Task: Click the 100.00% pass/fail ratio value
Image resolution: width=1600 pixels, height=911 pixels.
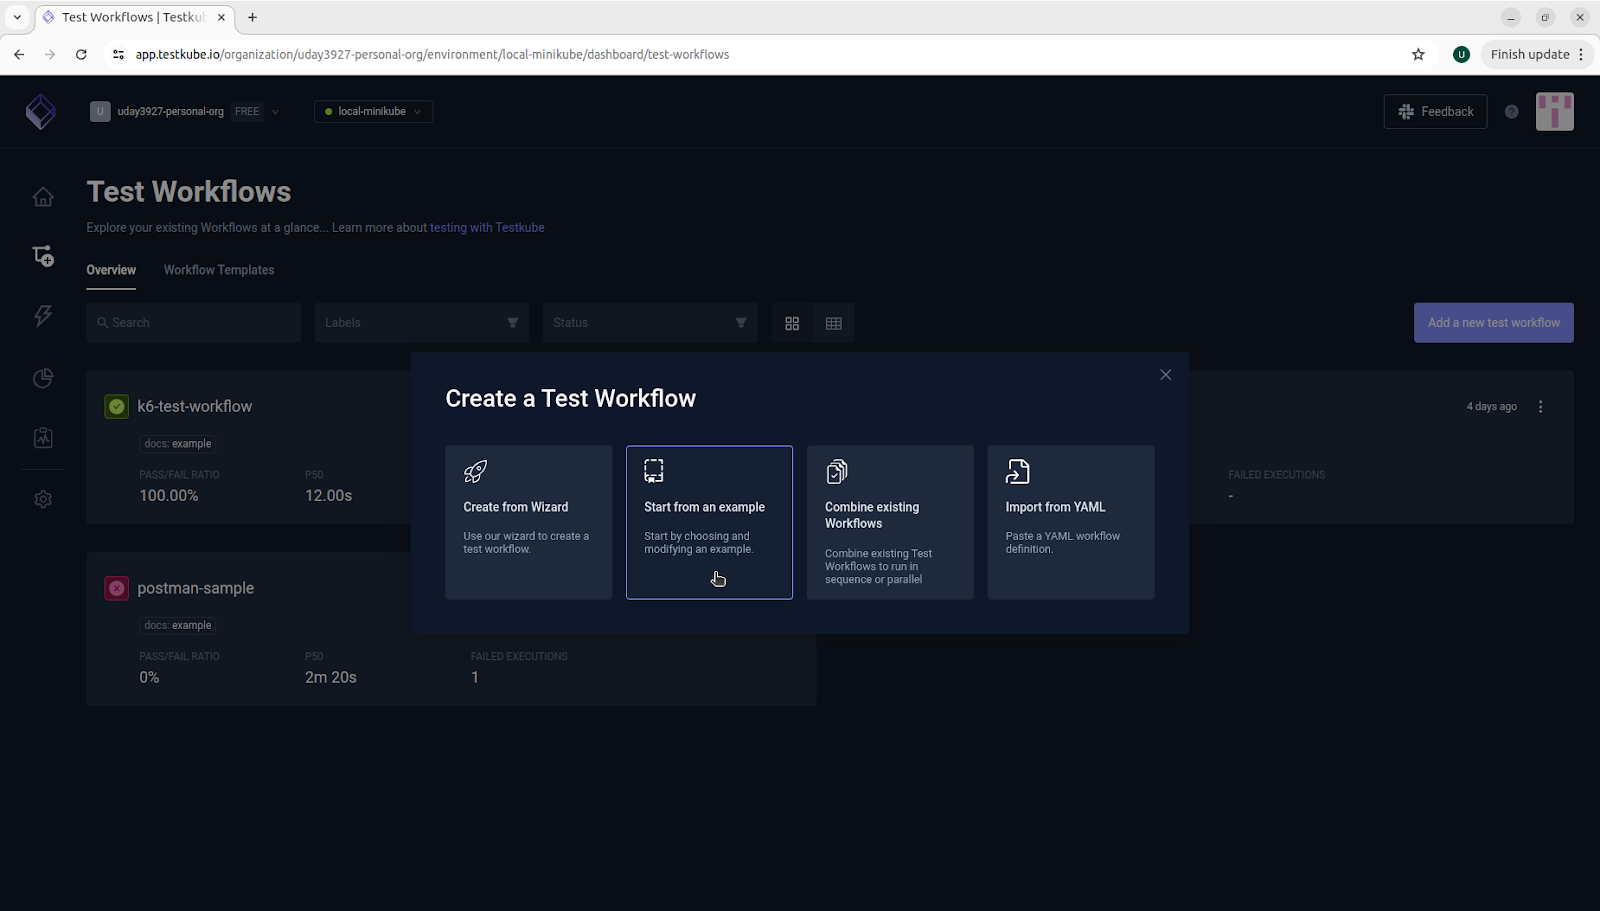Action: click(x=169, y=496)
